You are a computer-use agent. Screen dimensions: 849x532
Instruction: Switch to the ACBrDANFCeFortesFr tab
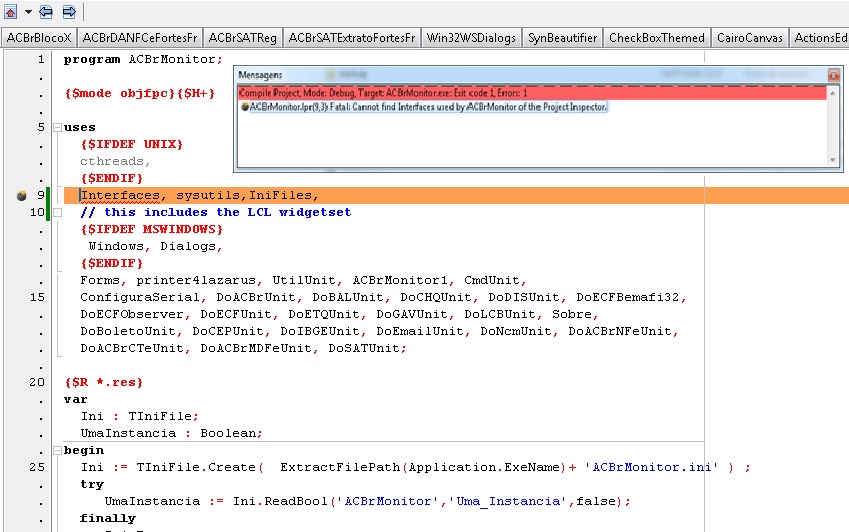140,38
